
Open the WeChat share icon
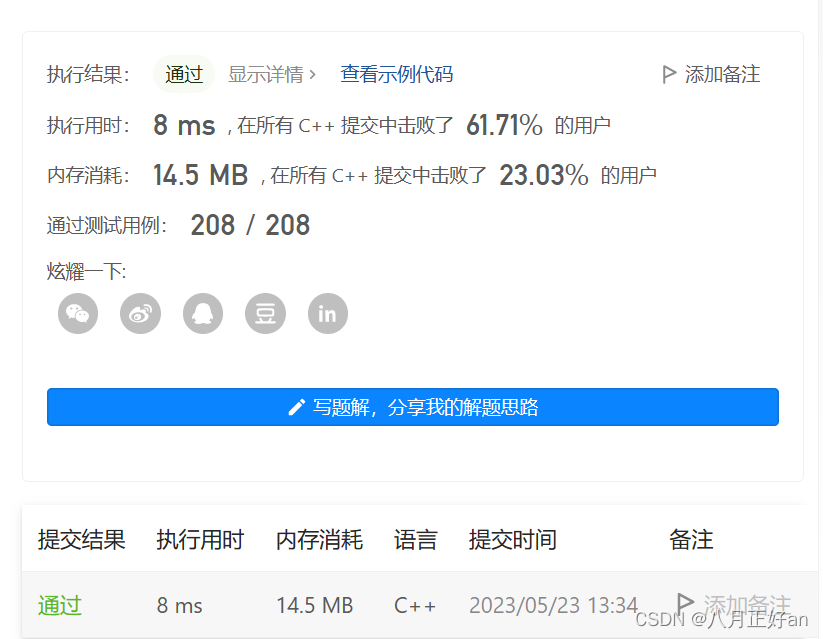click(x=78, y=313)
